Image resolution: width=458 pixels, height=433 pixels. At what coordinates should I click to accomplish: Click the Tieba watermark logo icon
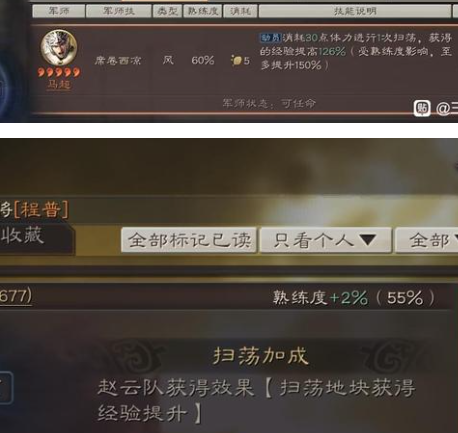click(422, 108)
